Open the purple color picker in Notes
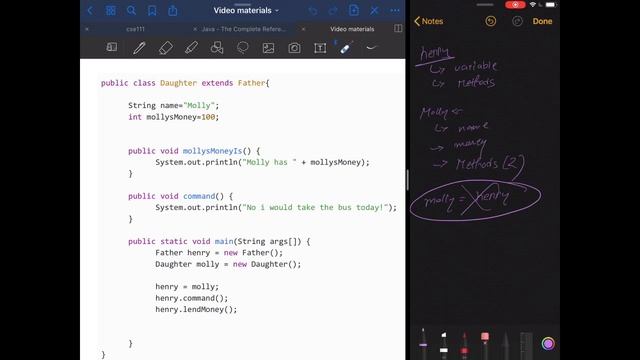This screenshot has height=360, width=640. (548, 344)
